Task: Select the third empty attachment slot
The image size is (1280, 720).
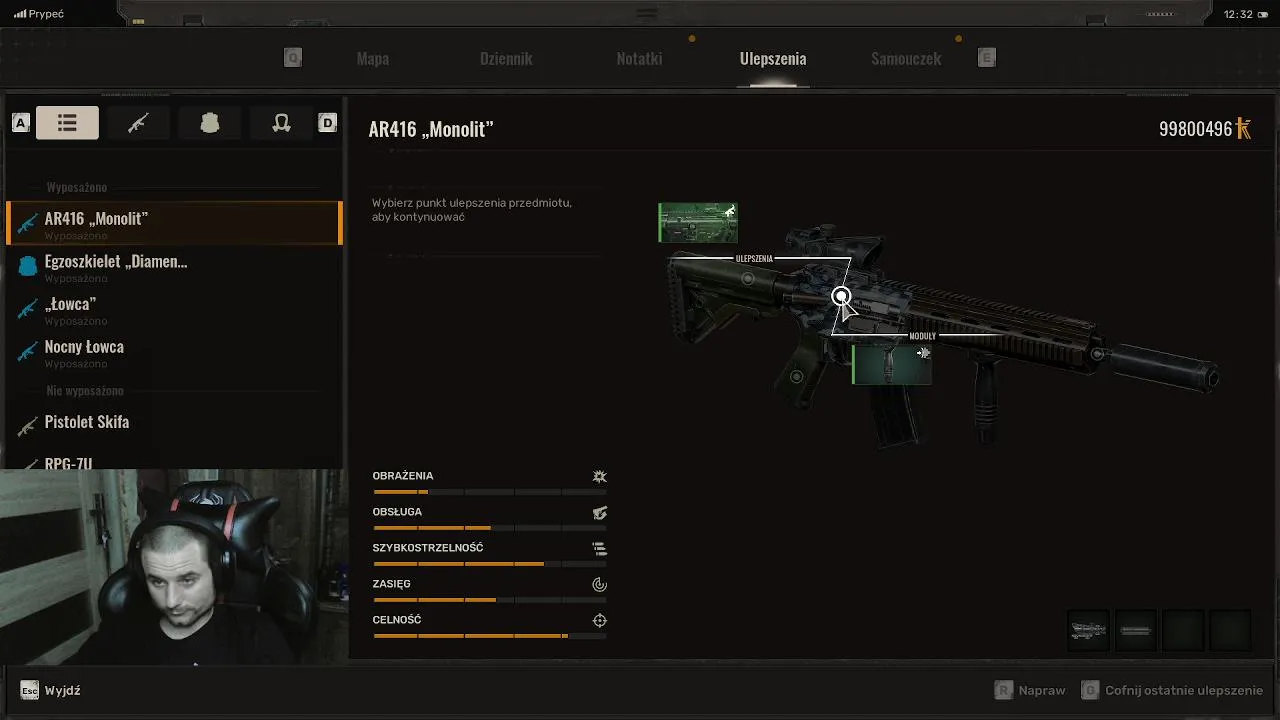Action: point(1183,631)
